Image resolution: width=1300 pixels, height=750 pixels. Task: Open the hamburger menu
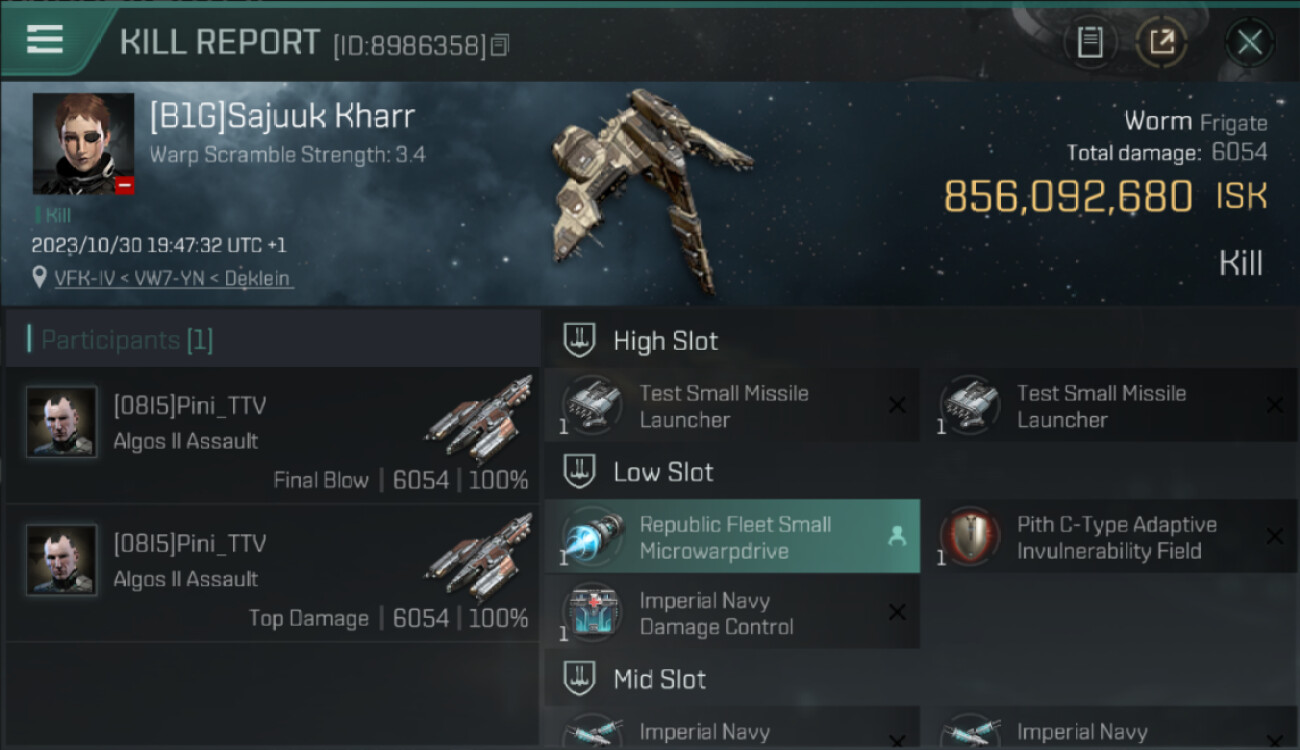[45, 40]
